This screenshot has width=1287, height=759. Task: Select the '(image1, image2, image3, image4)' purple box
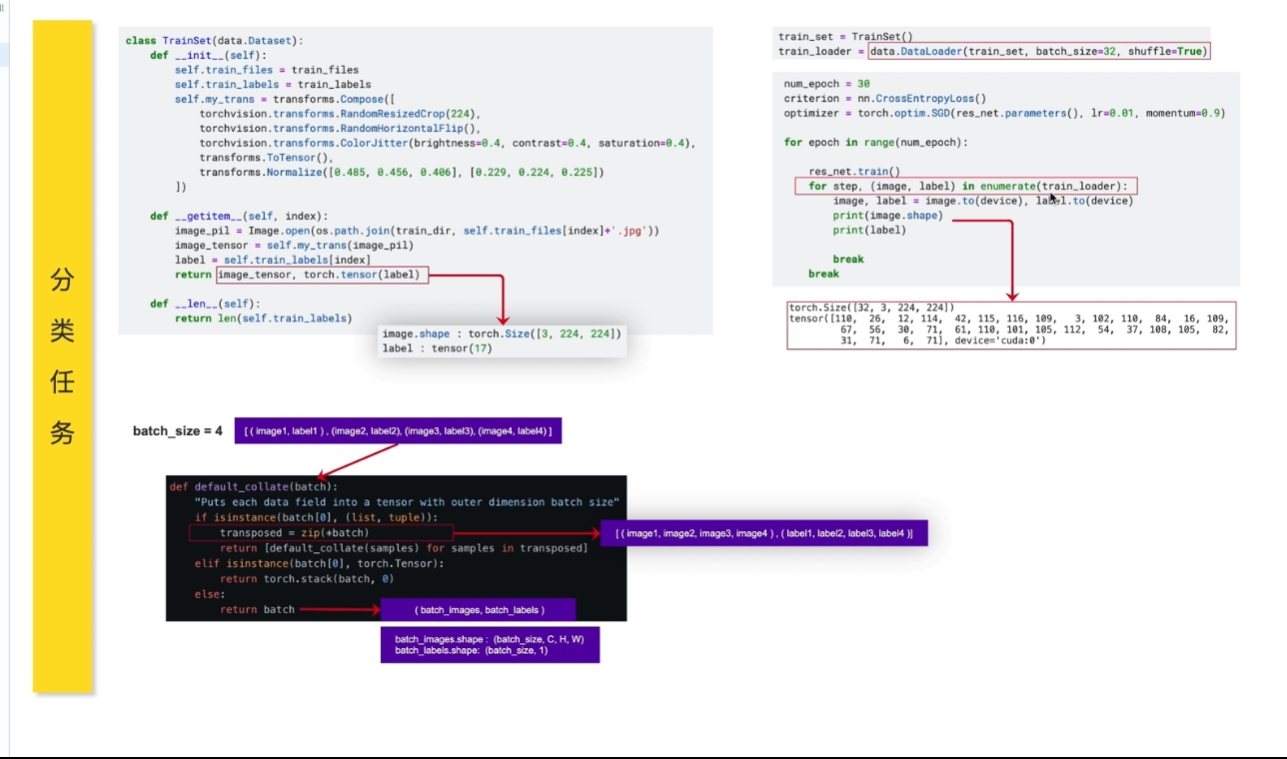click(764, 534)
